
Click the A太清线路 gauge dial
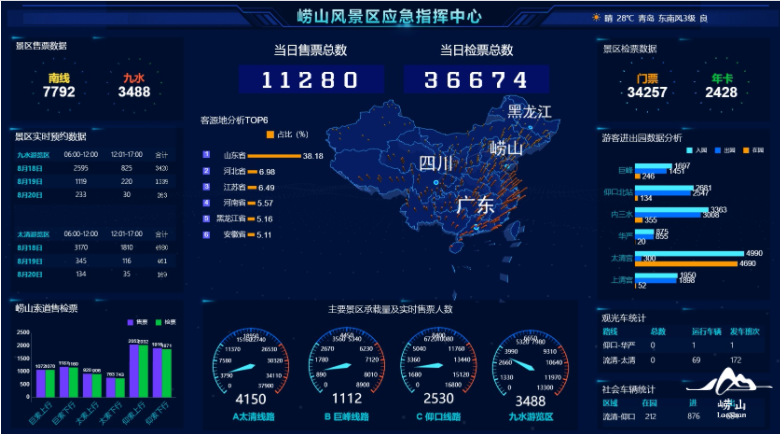[249, 363]
